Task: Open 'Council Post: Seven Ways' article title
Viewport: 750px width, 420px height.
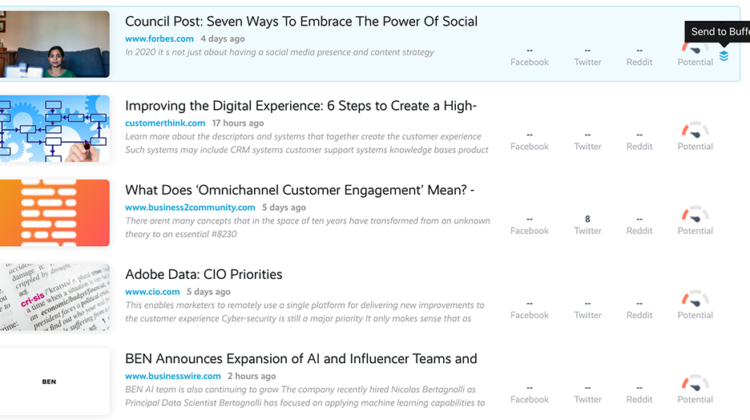Action: (x=301, y=22)
